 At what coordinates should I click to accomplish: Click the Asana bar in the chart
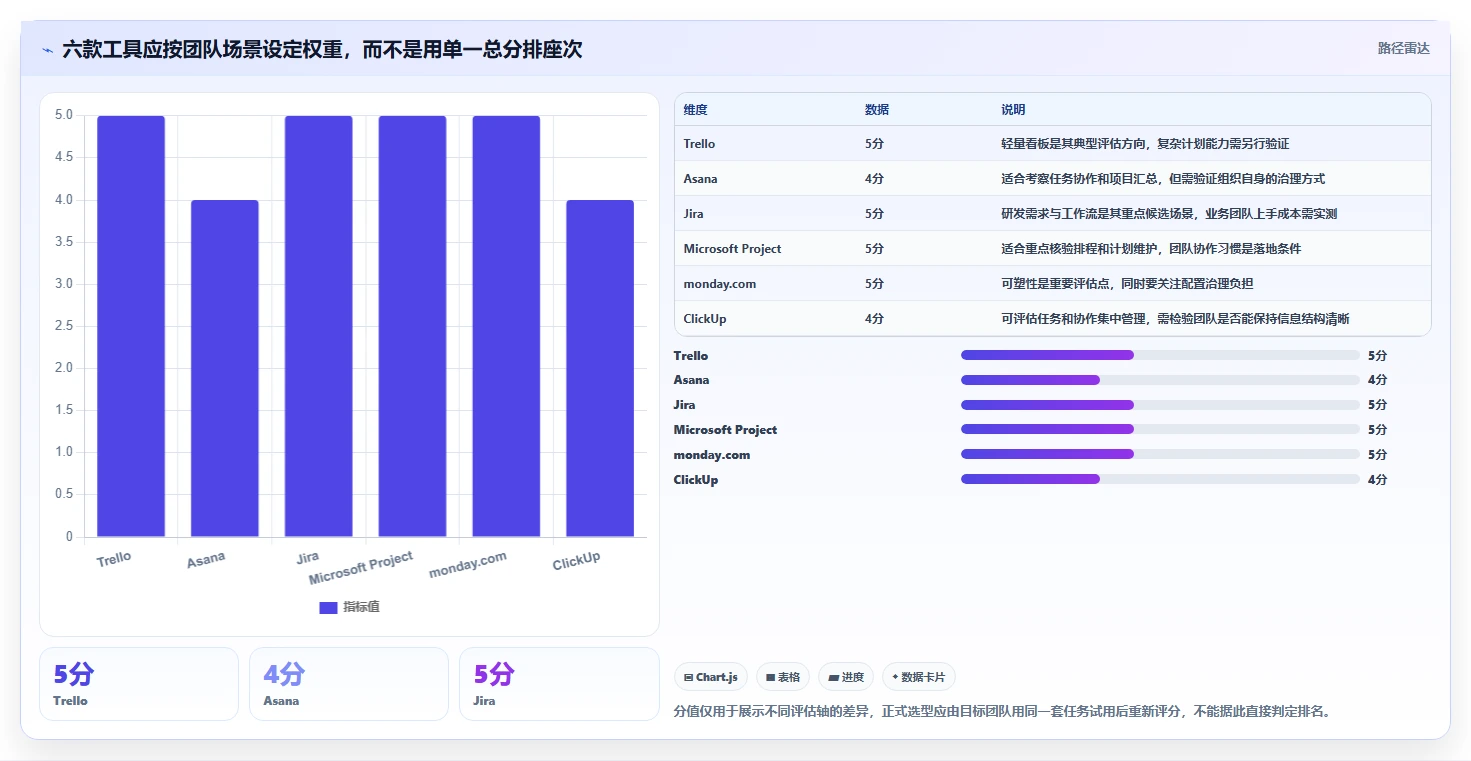[x=225, y=368]
